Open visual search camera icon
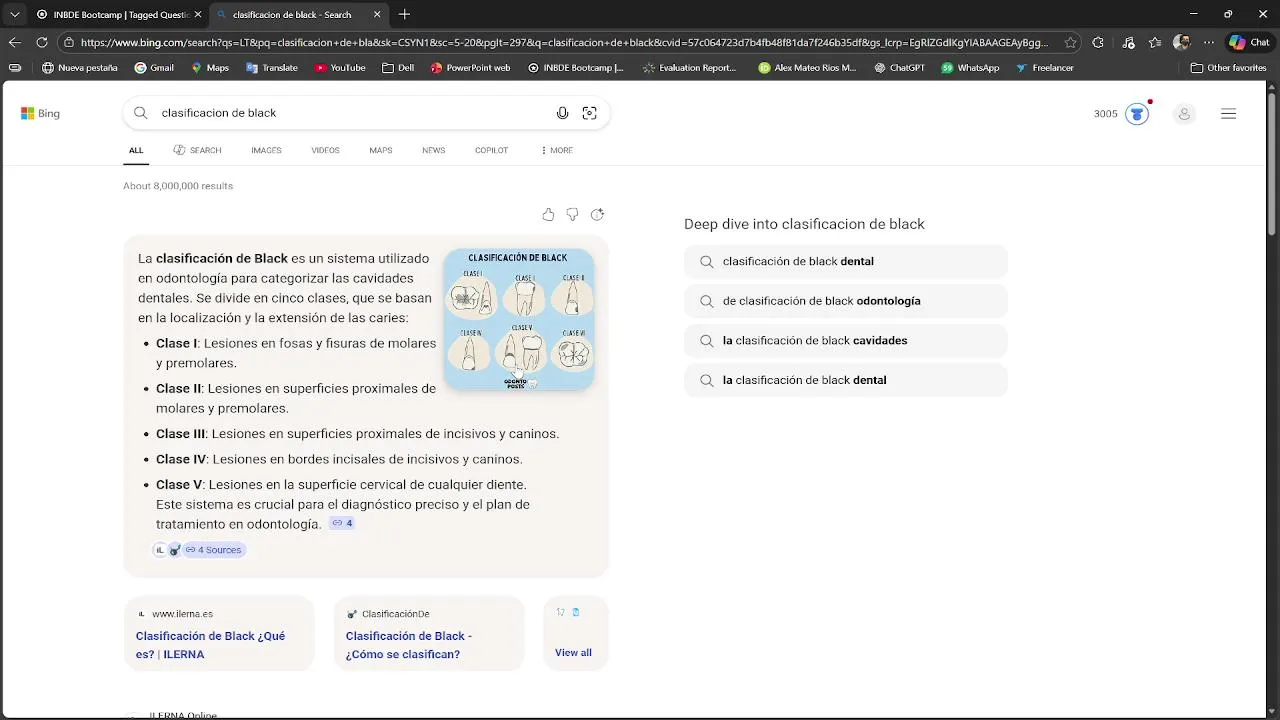Screen dimensions: 1280x720 coord(589,113)
